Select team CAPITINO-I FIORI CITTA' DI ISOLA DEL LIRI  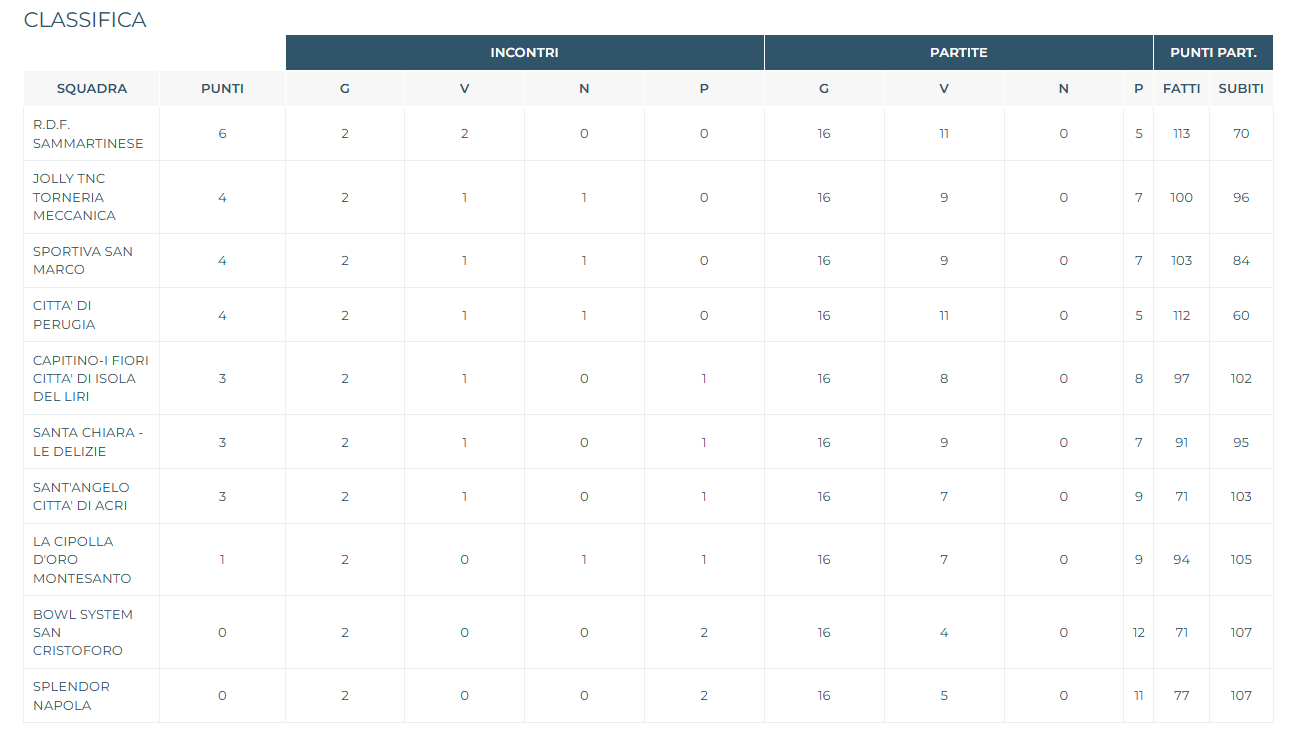click(x=91, y=378)
